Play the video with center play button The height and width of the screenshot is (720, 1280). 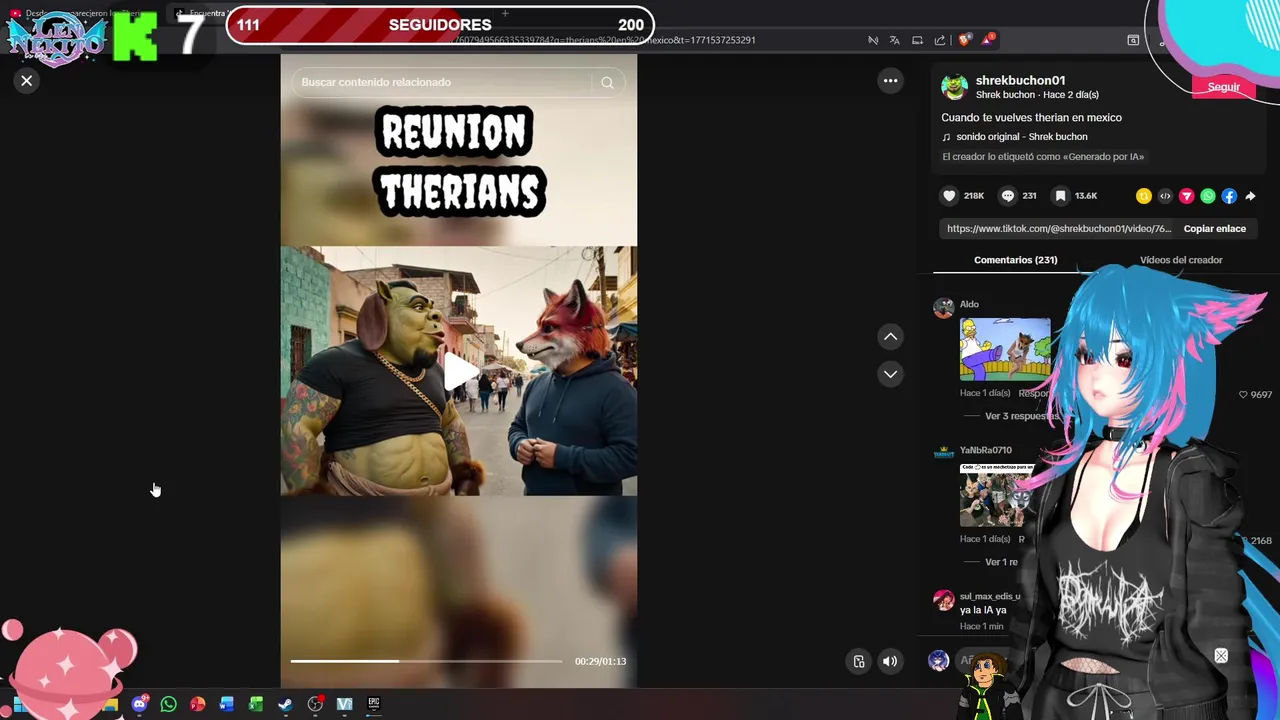460,371
